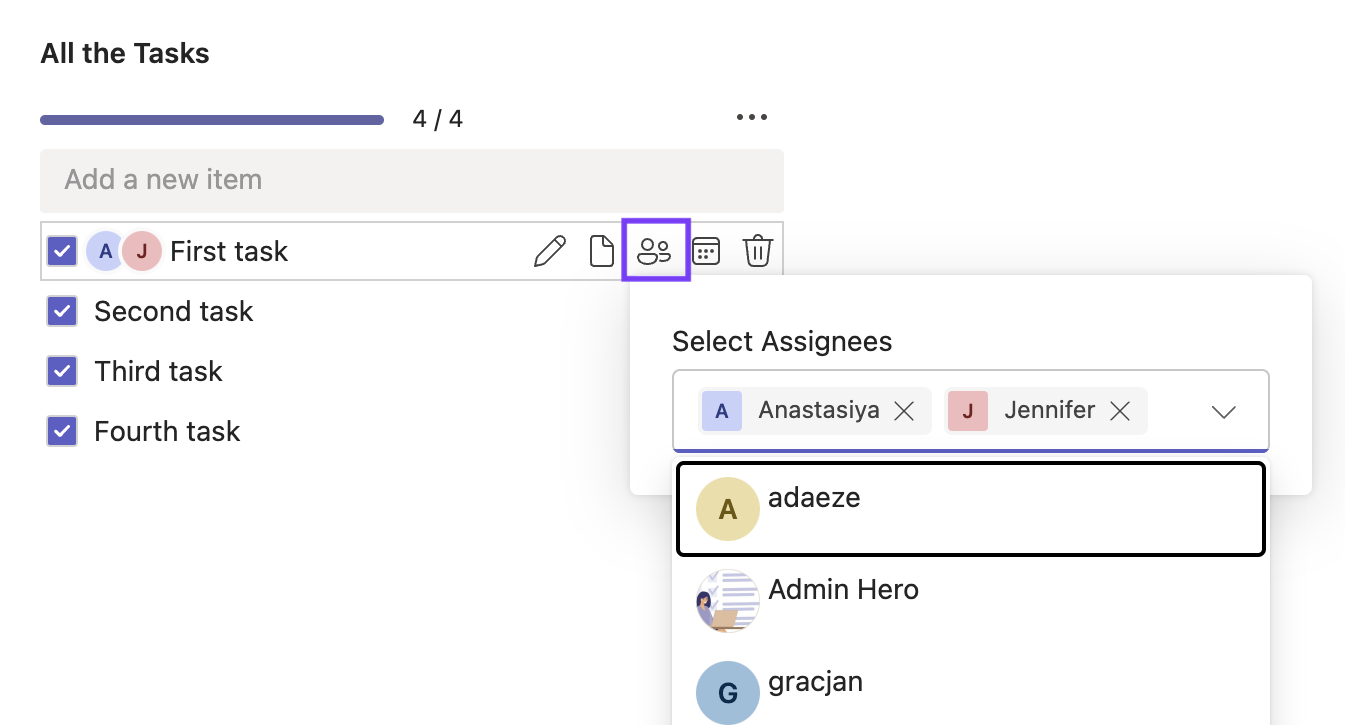Click the 4/4 progress bar

212,118
